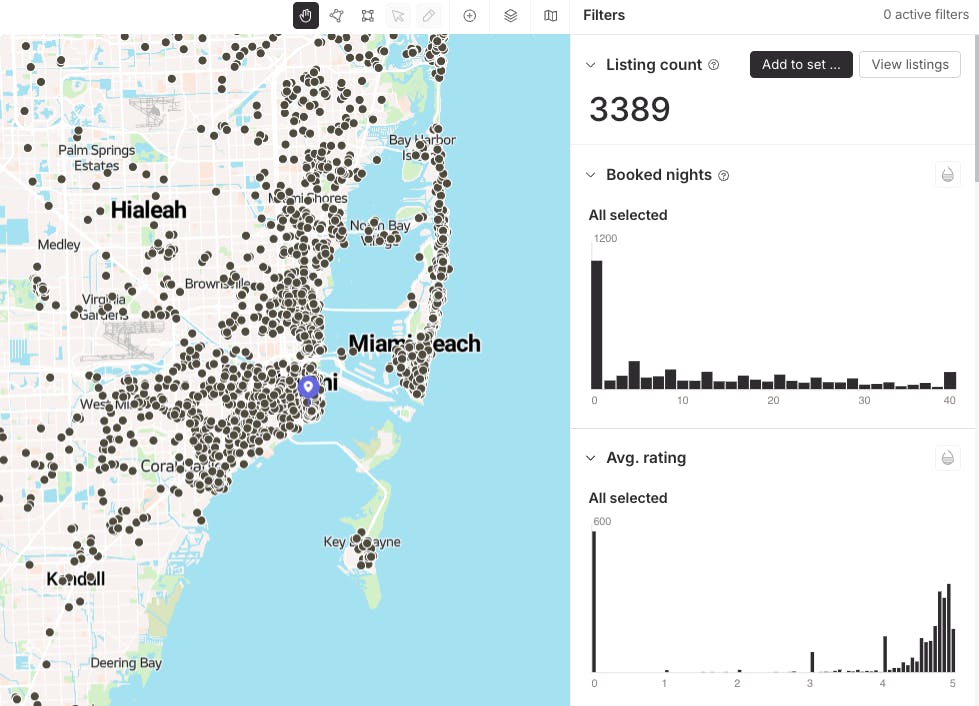Click the add plus-circle icon
Screen dimensions: 979x706
(470, 16)
